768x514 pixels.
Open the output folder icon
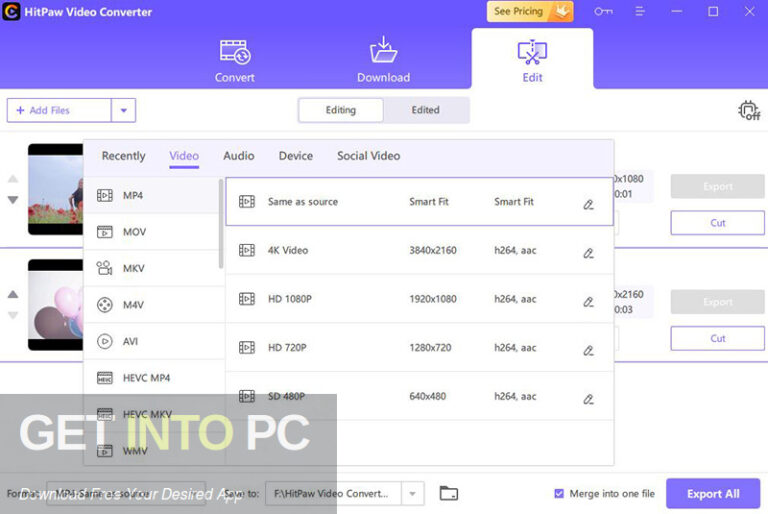pyautogui.click(x=449, y=493)
